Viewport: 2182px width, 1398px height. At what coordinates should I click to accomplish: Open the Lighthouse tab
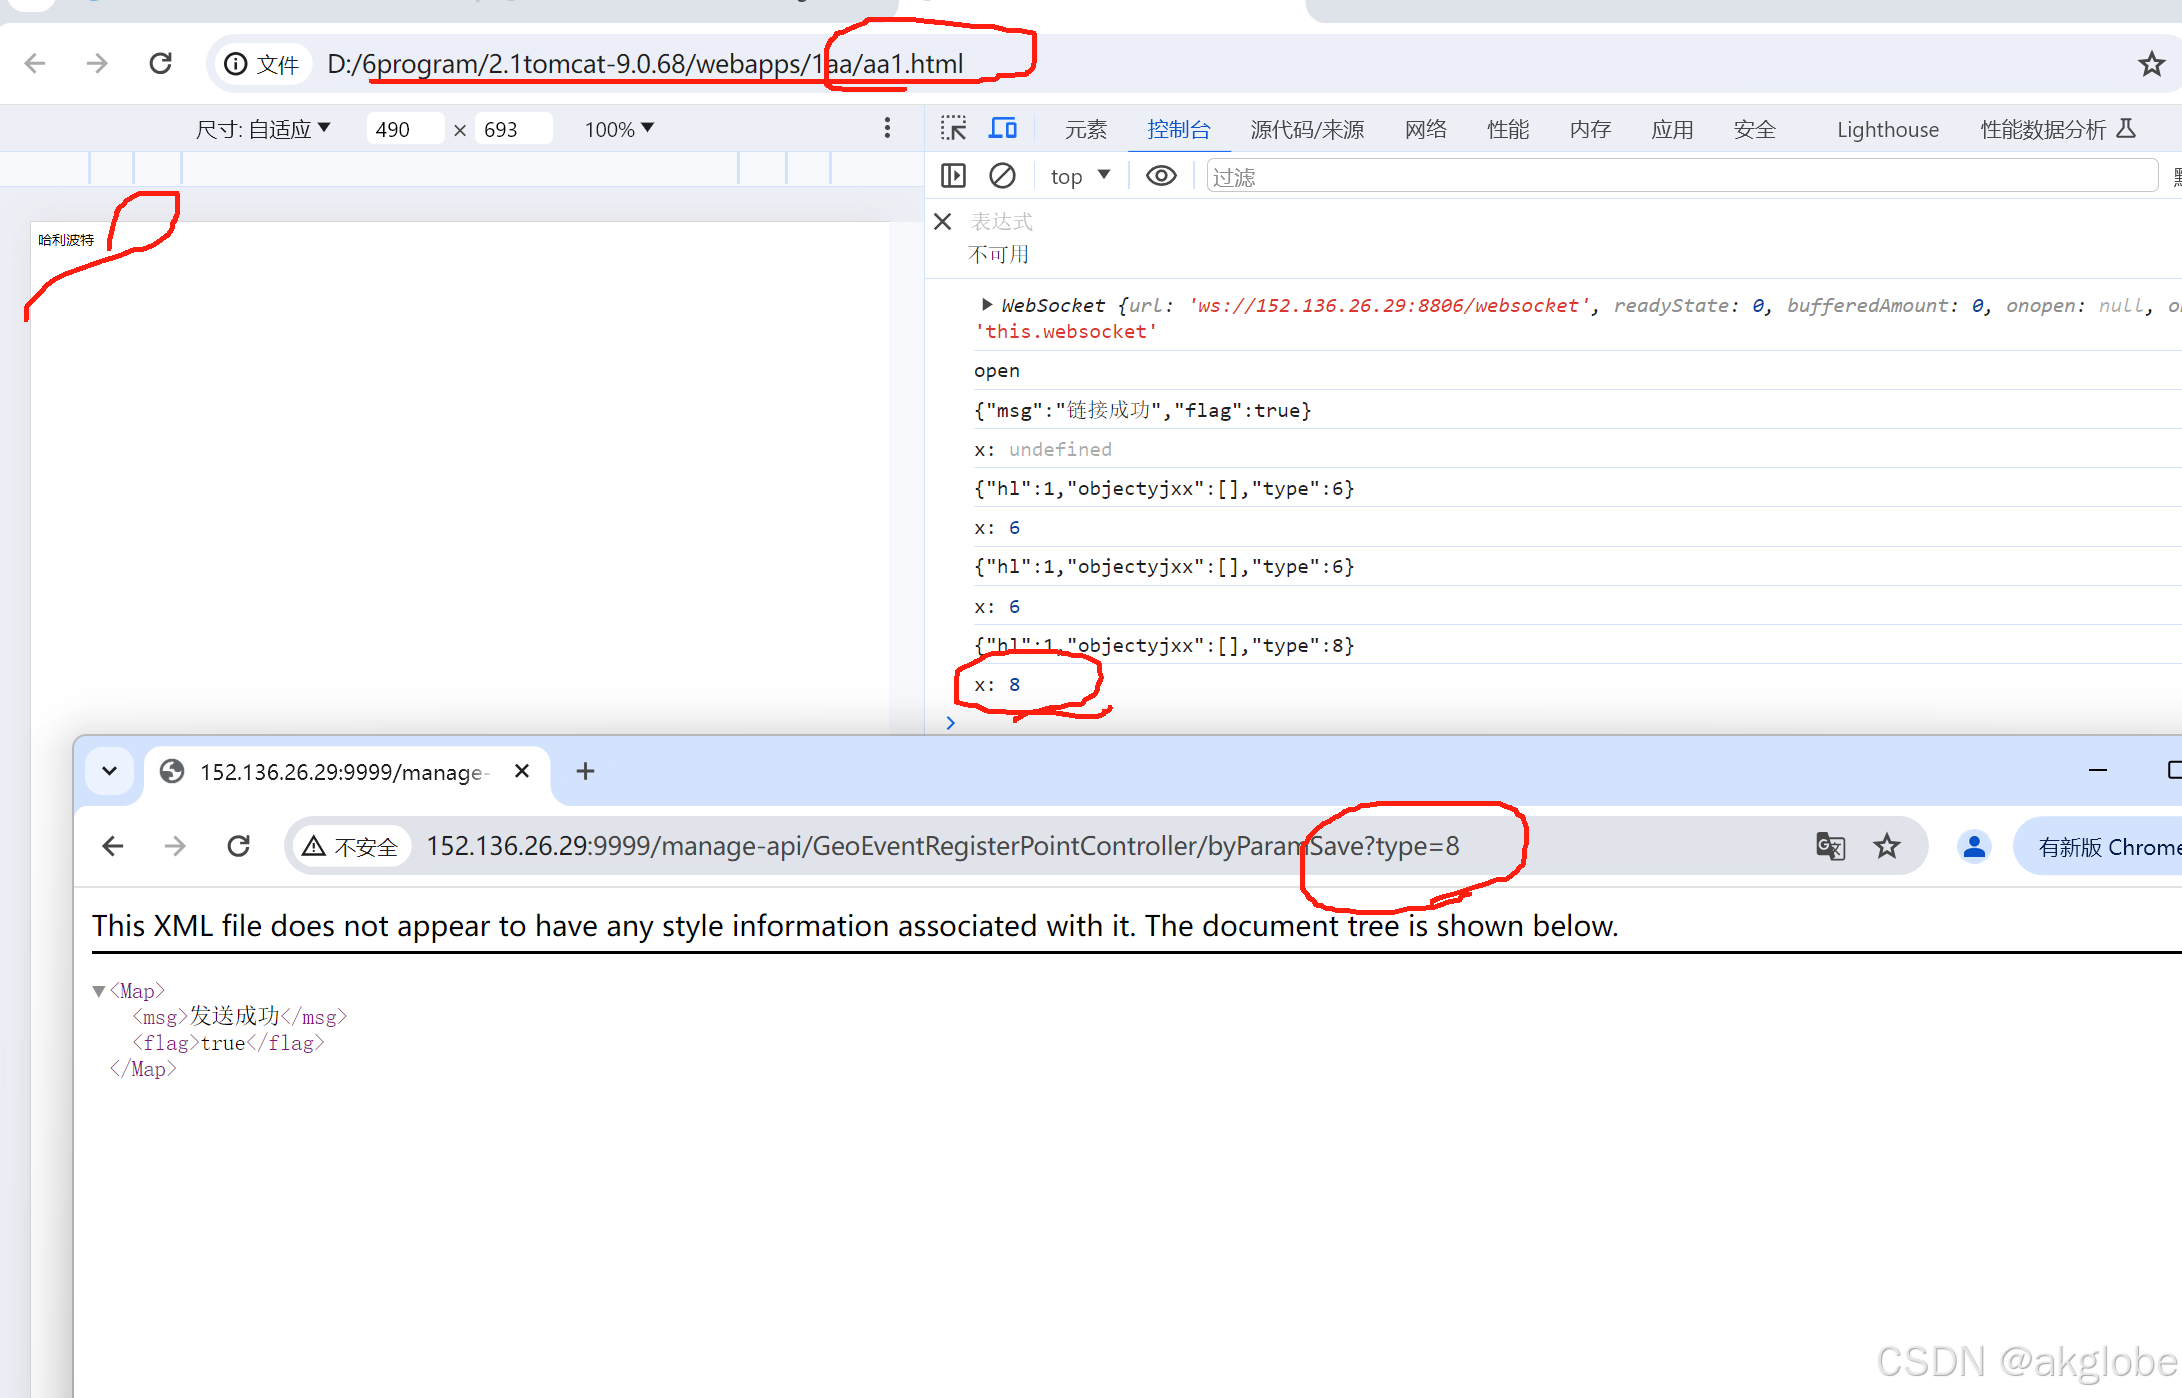[1887, 129]
